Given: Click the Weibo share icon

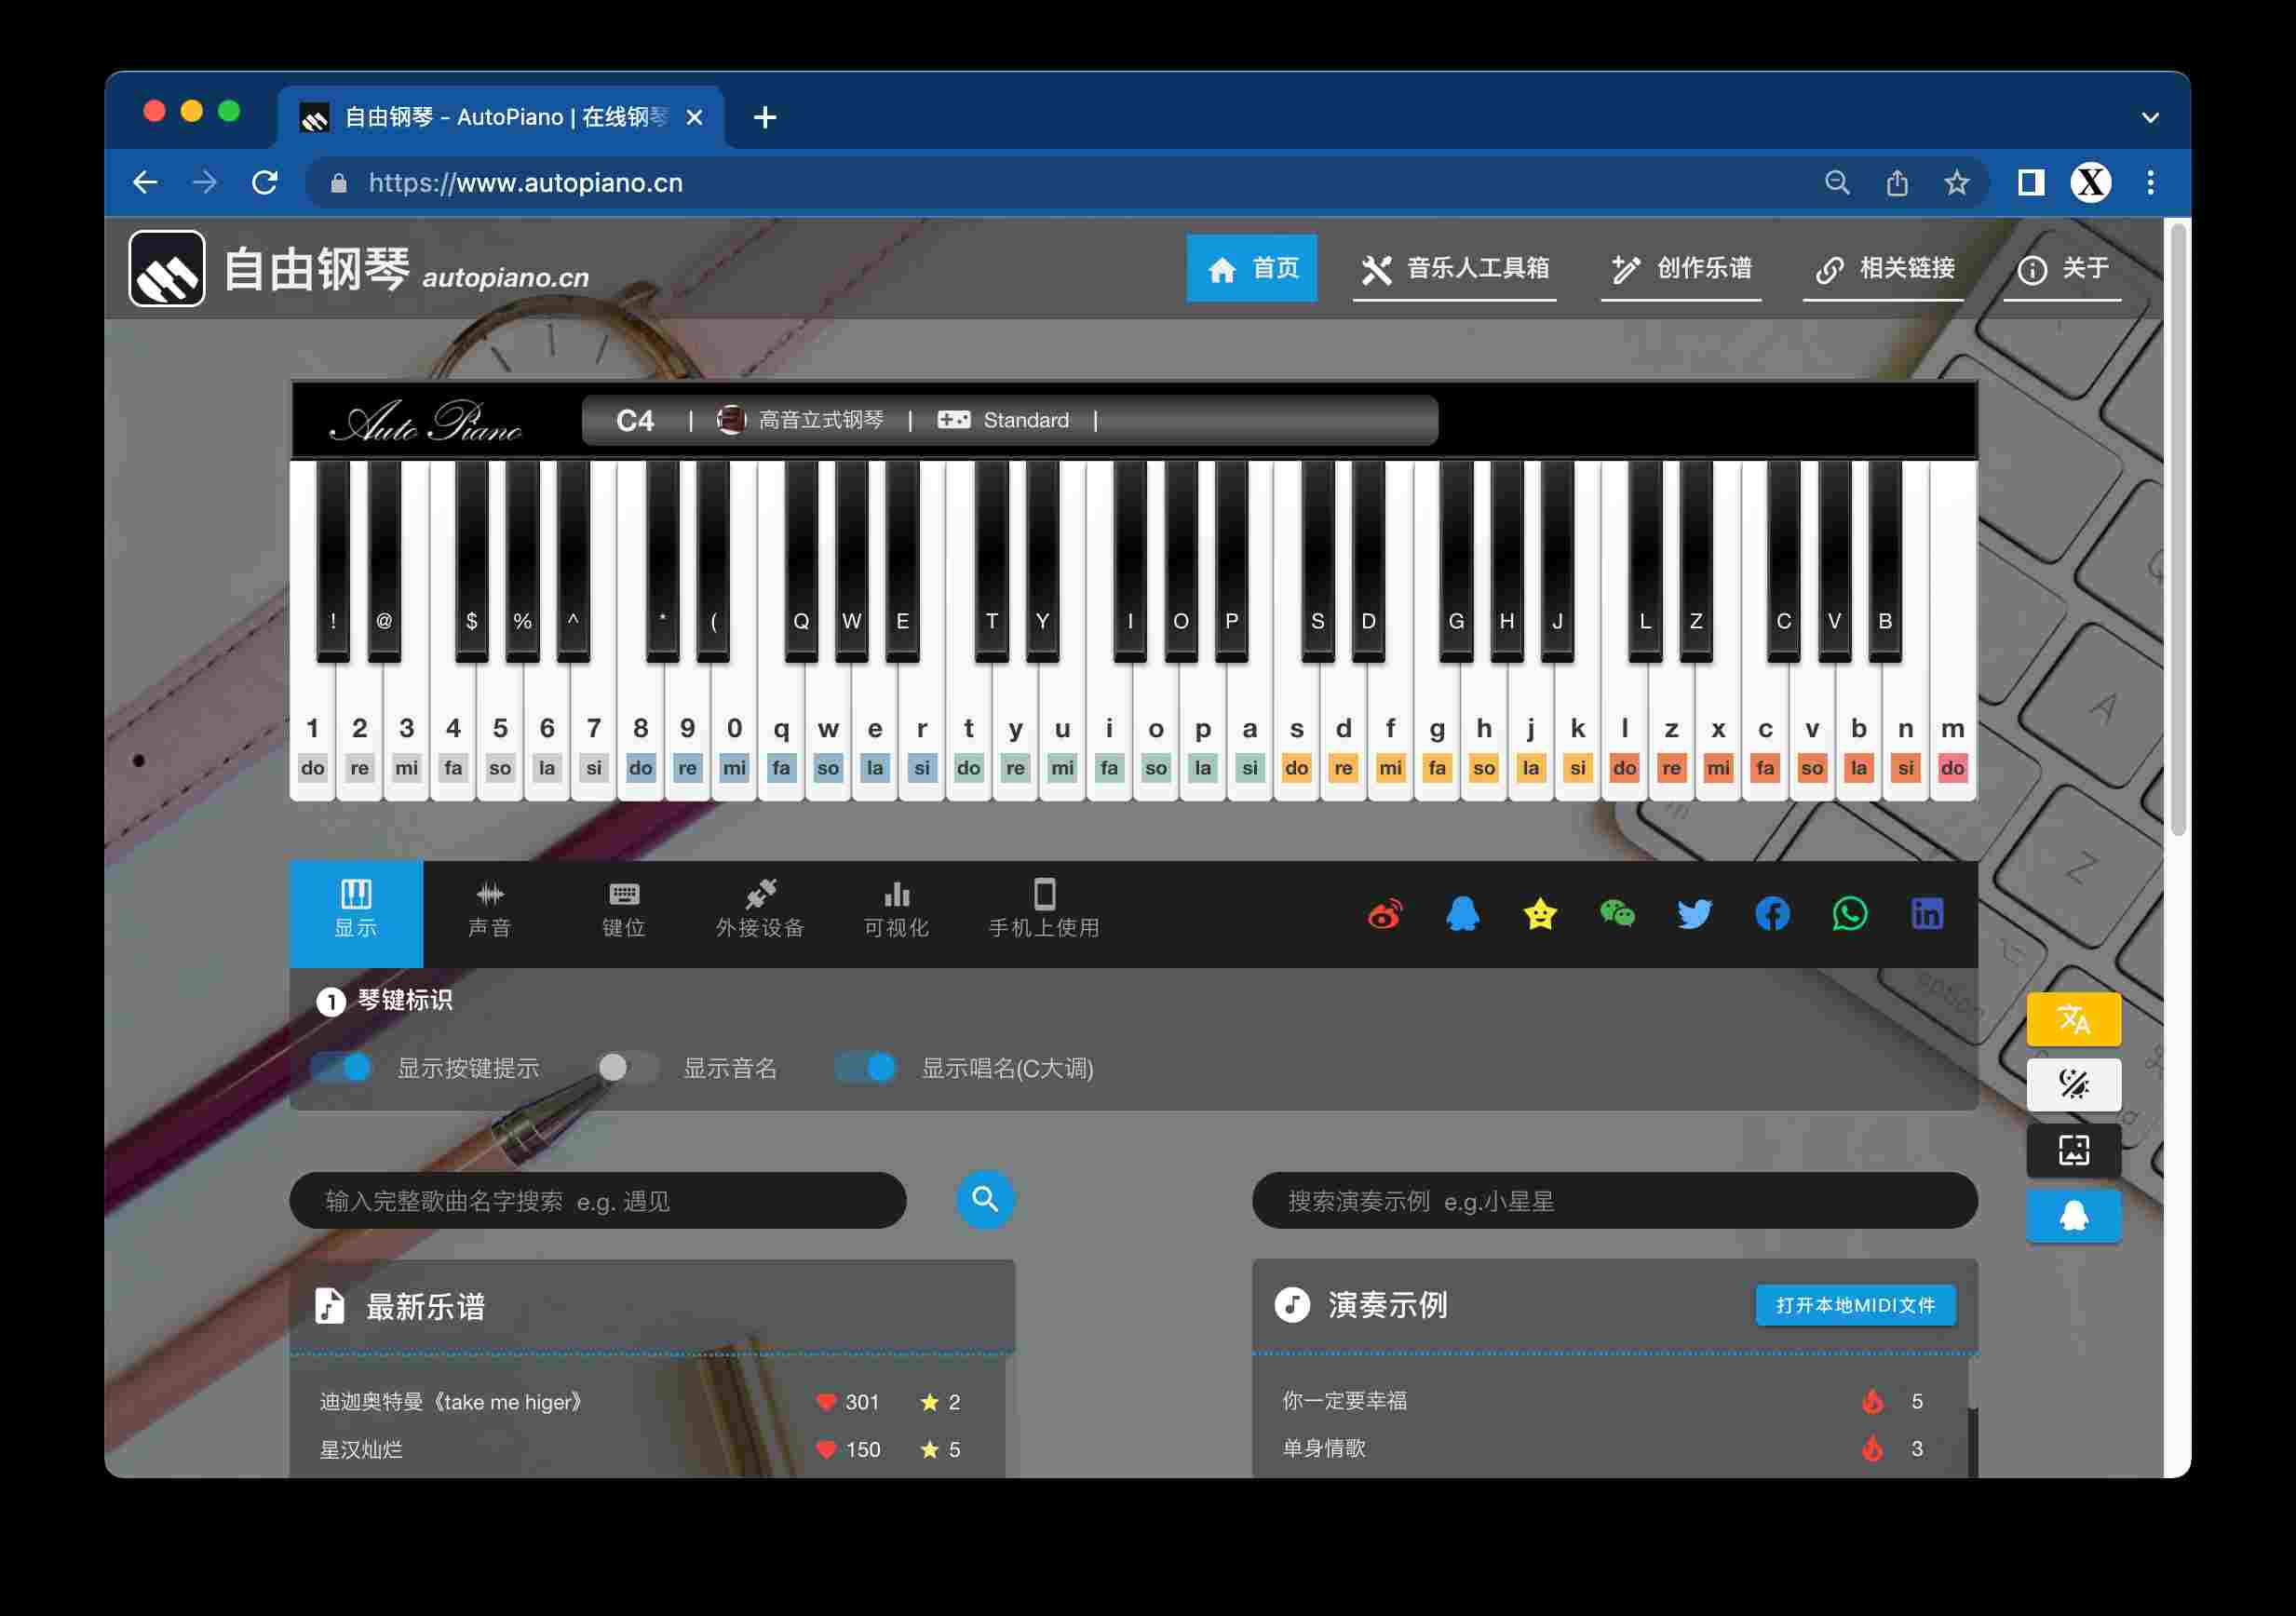Looking at the screenshot, I should [x=1385, y=914].
